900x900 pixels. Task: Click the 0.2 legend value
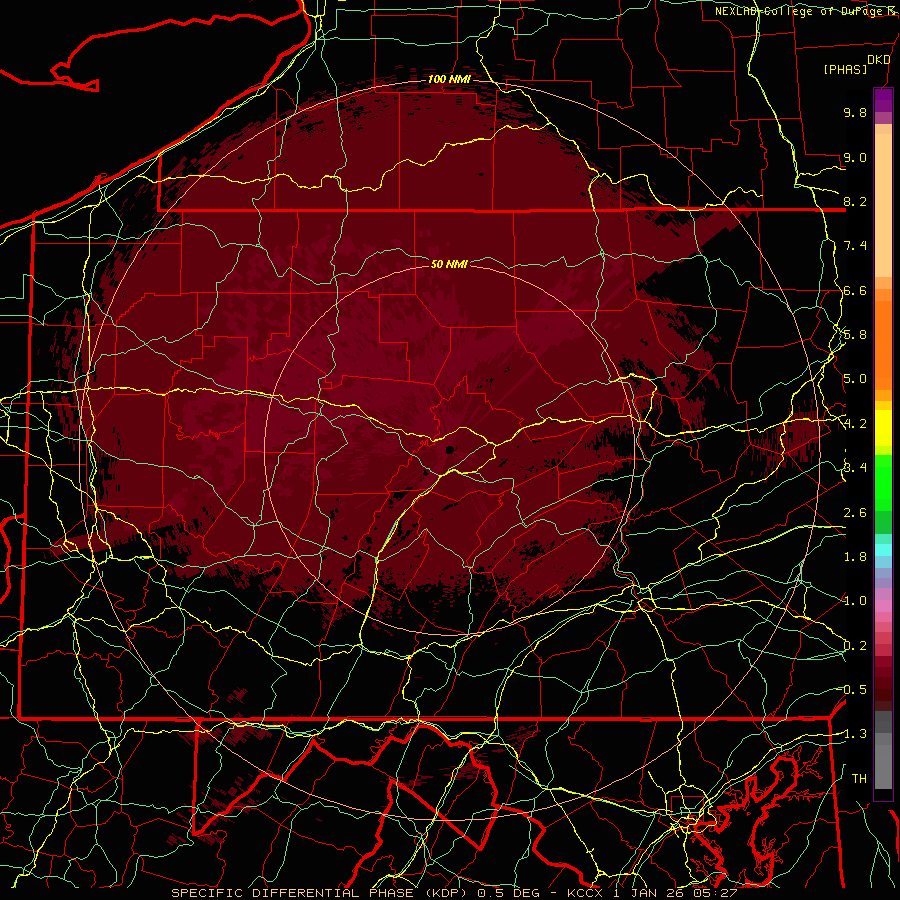[x=855, y=646]
